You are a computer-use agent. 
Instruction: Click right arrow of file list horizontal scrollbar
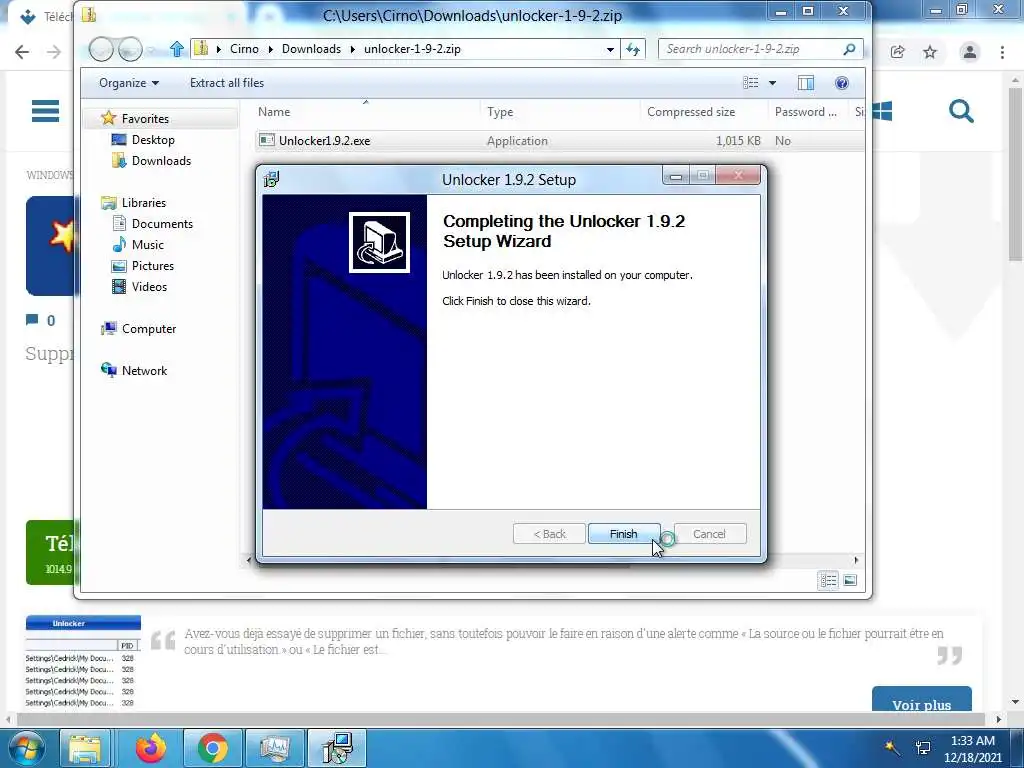click(856, 560)
